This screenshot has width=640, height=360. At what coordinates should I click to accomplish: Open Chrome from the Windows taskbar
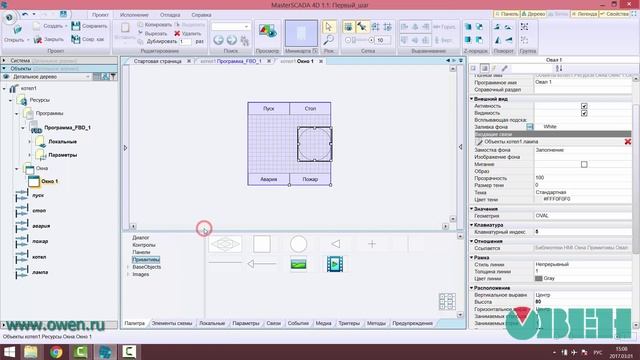(56, 352)
